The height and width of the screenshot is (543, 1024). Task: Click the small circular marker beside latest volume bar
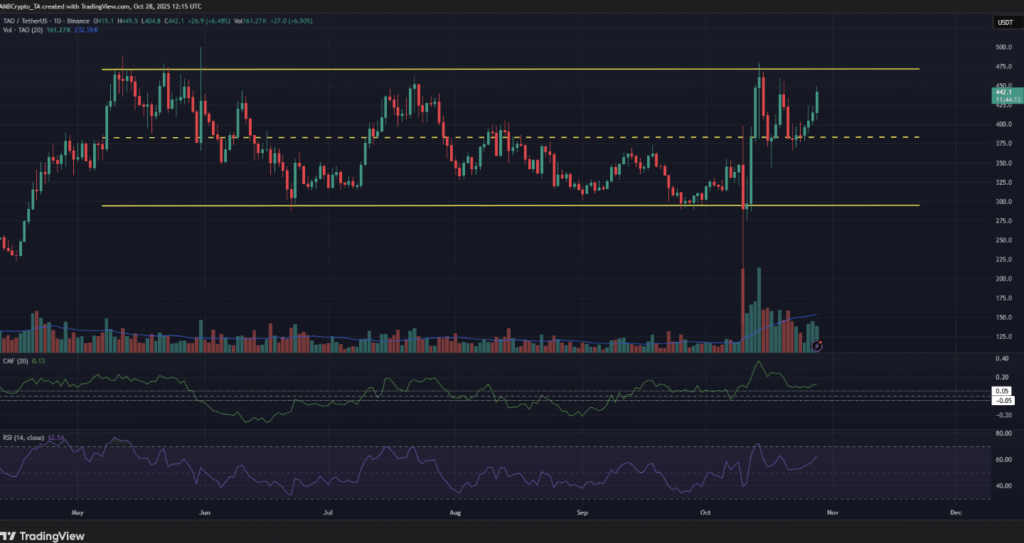(x=818, y=346)
